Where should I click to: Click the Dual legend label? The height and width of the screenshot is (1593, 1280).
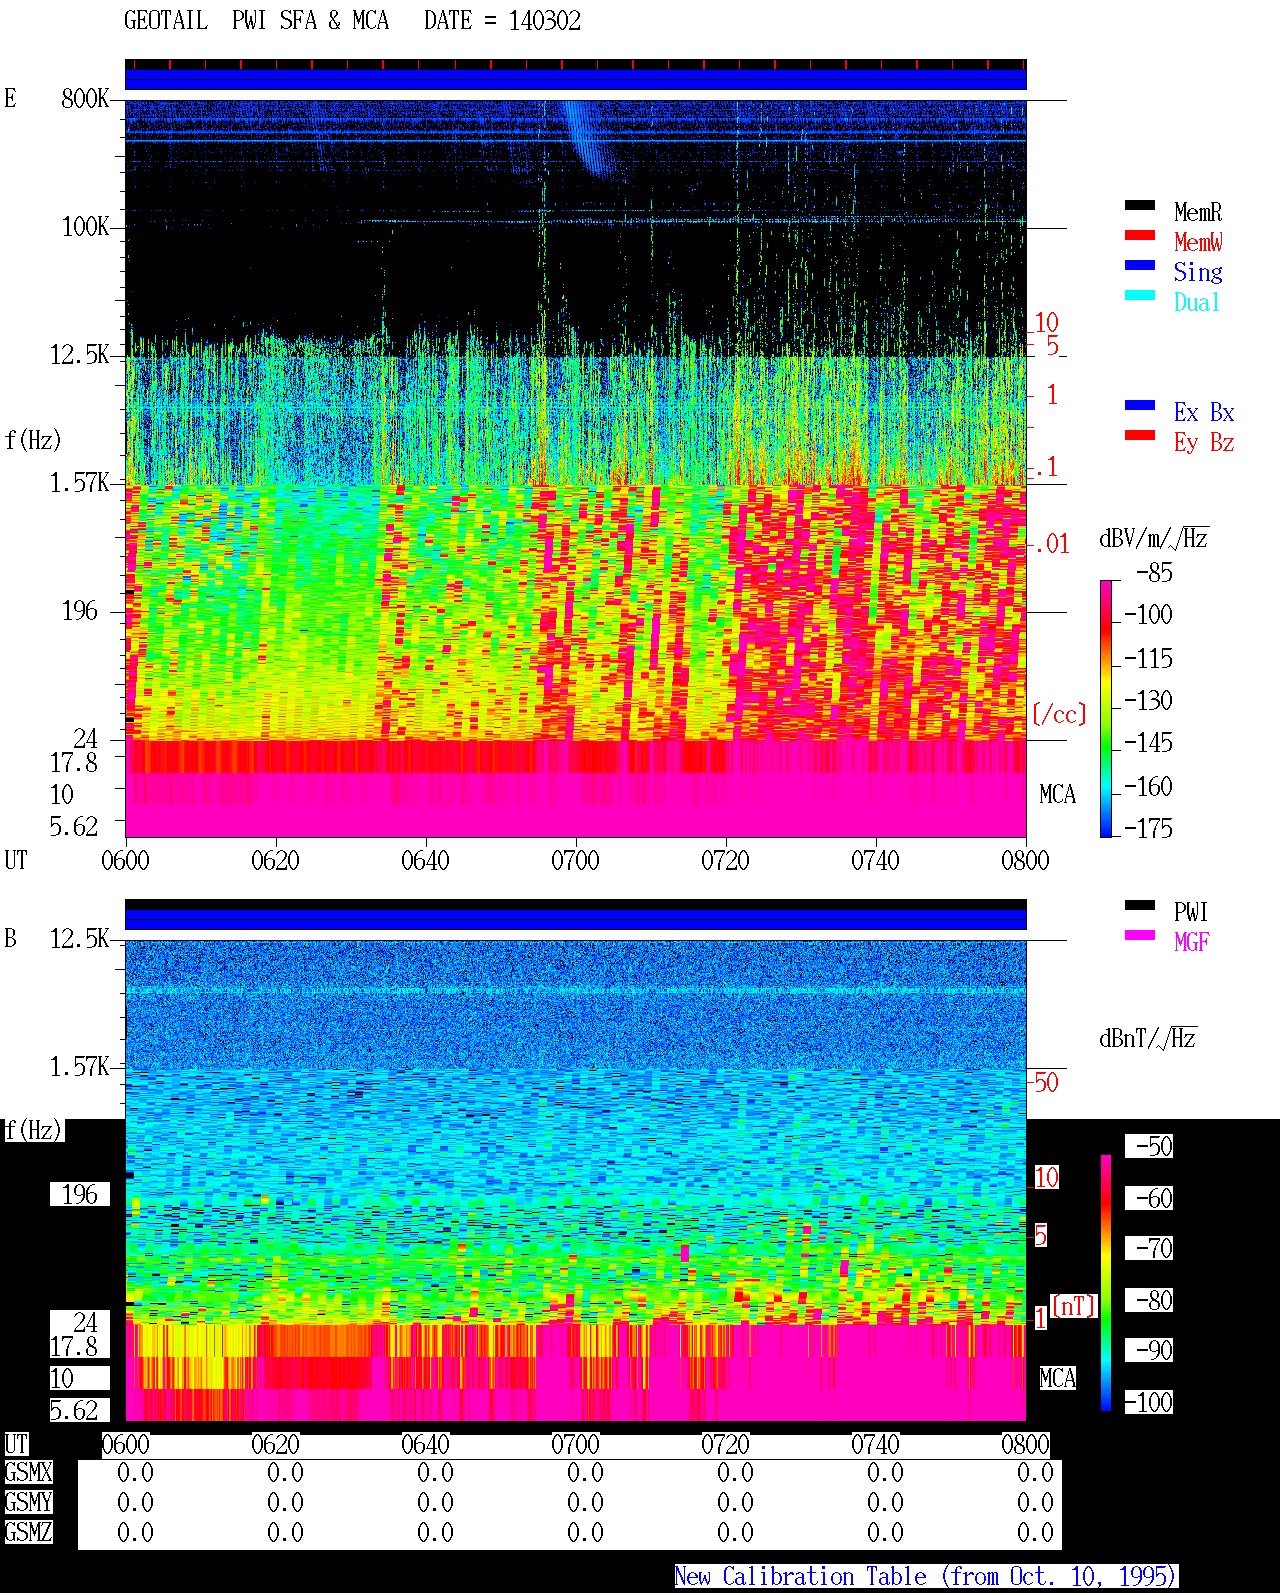point(1198,302)
